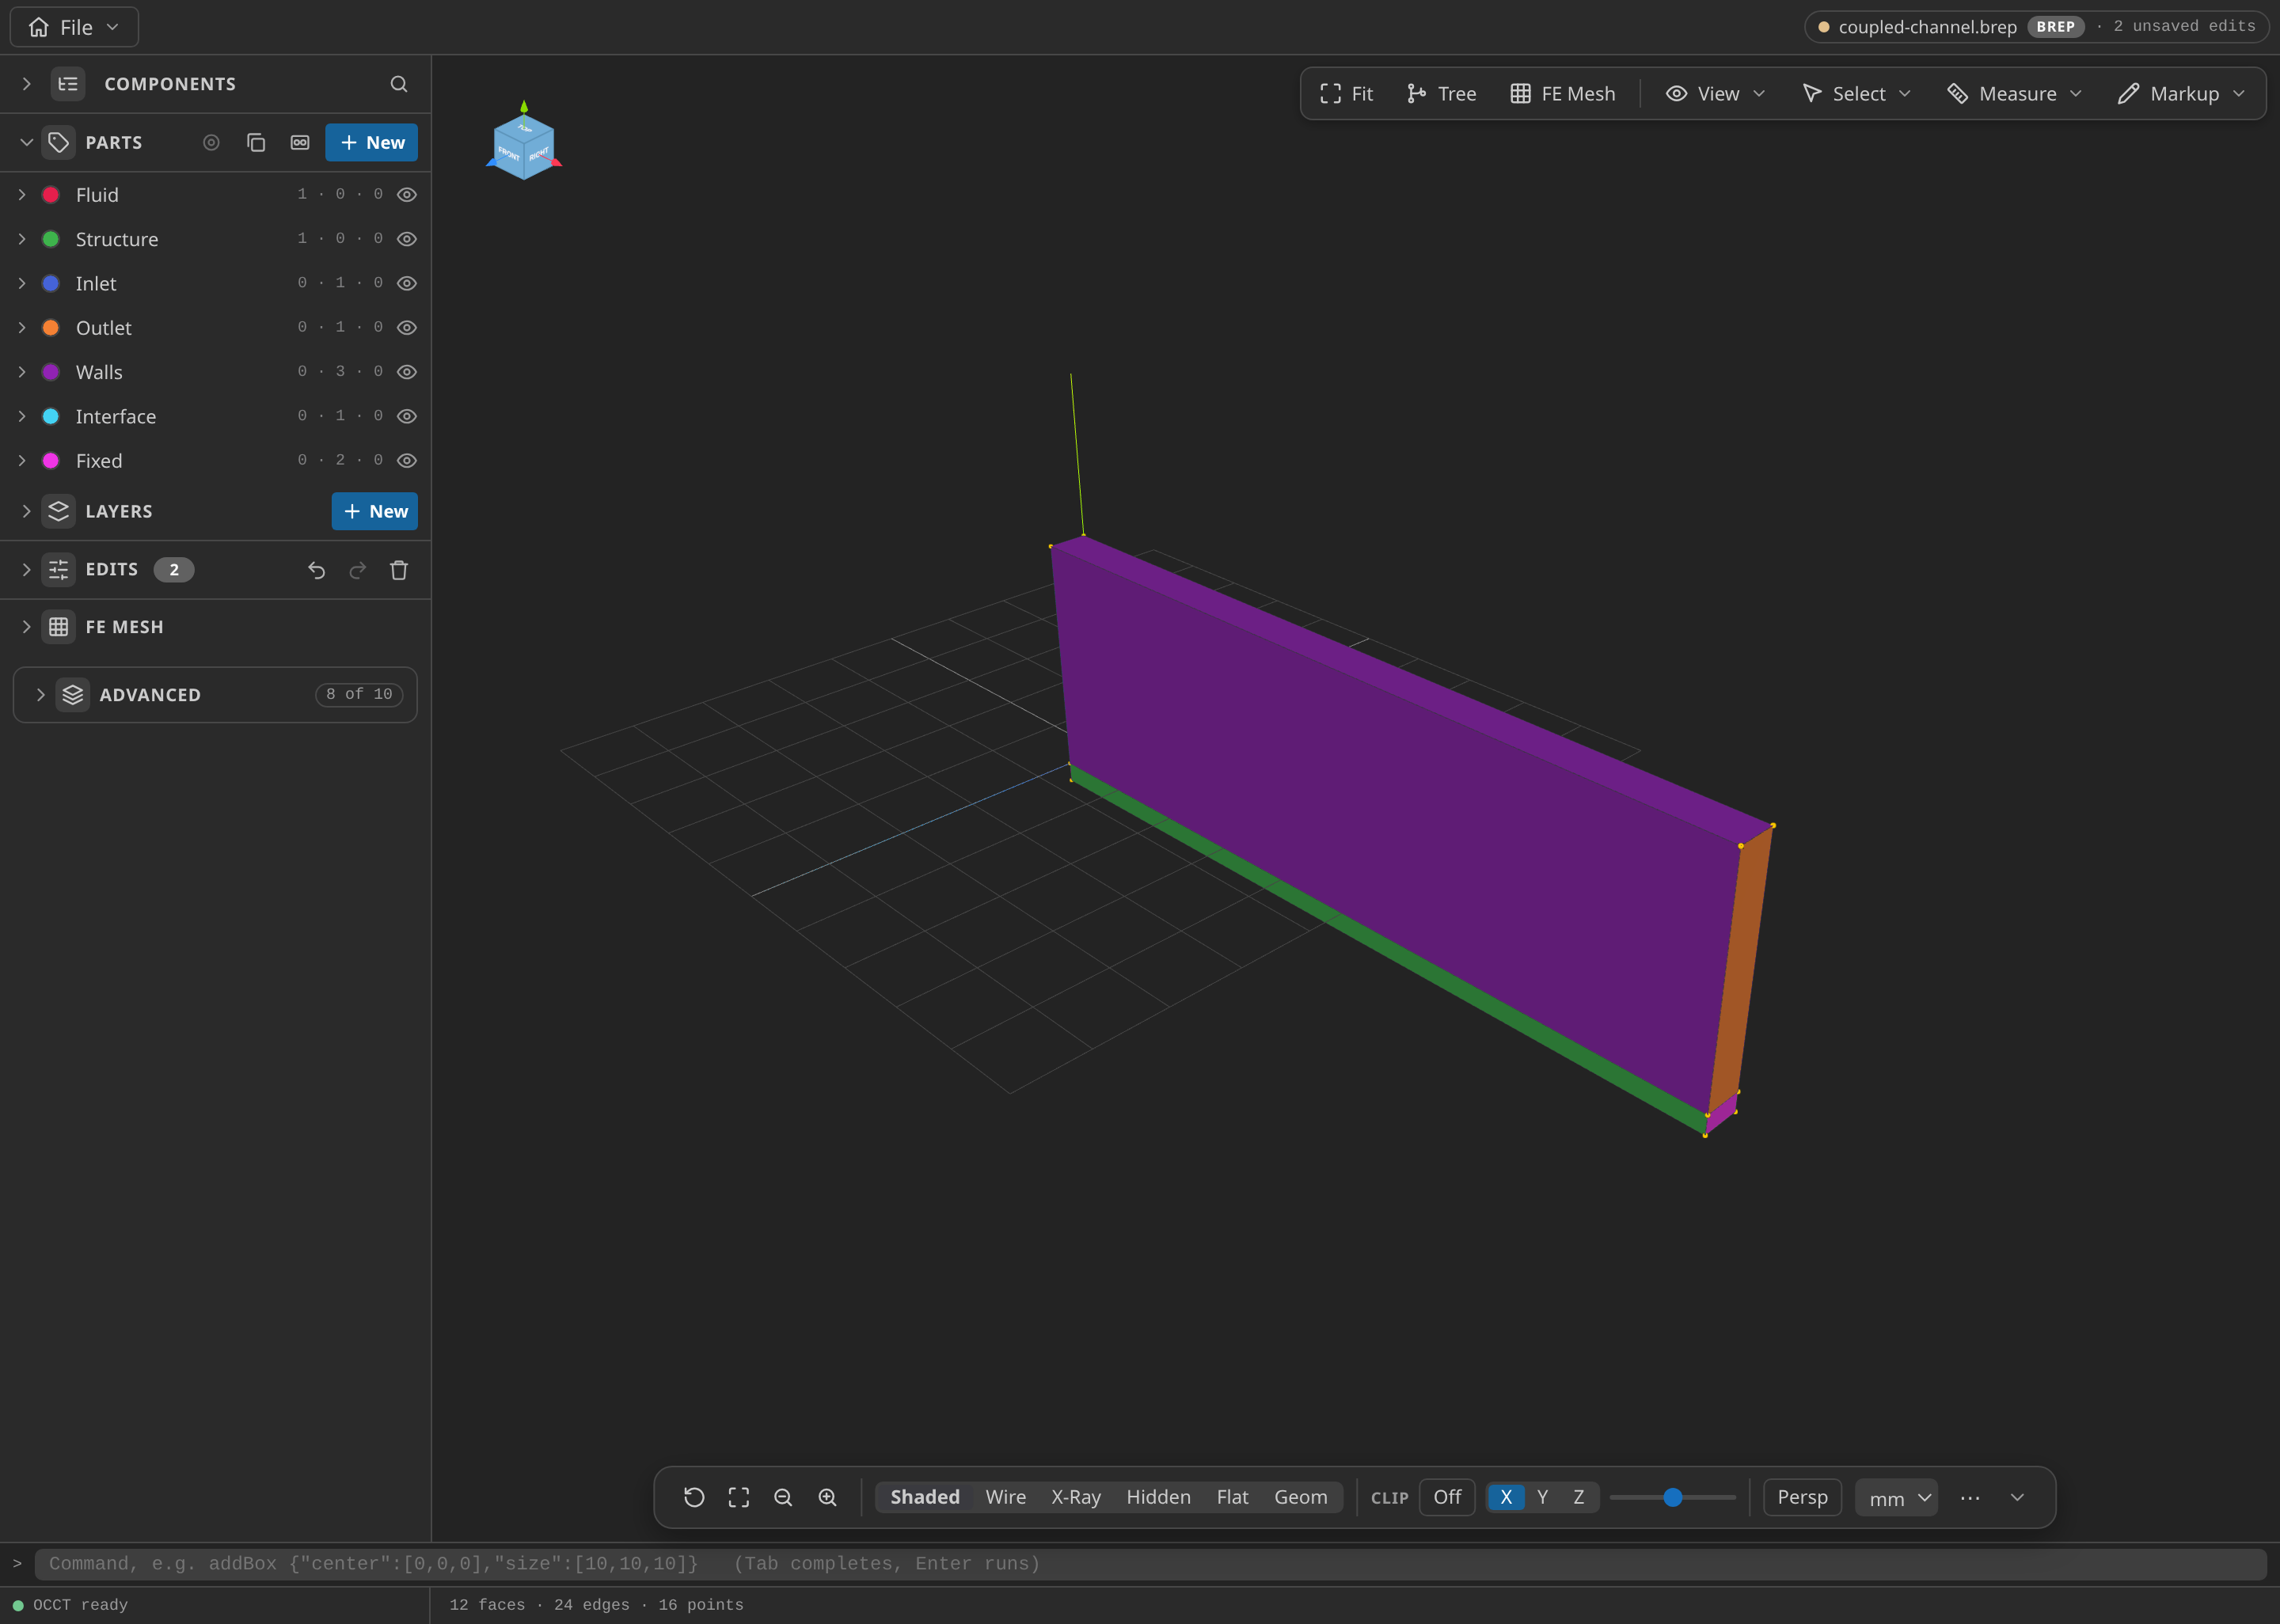Undo the last edit
This screenshot has width=2280, height=1624.
pos(317,570)
